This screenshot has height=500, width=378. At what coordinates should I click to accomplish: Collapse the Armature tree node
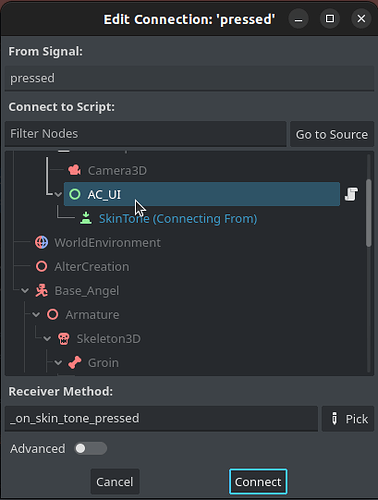point(36,315)
